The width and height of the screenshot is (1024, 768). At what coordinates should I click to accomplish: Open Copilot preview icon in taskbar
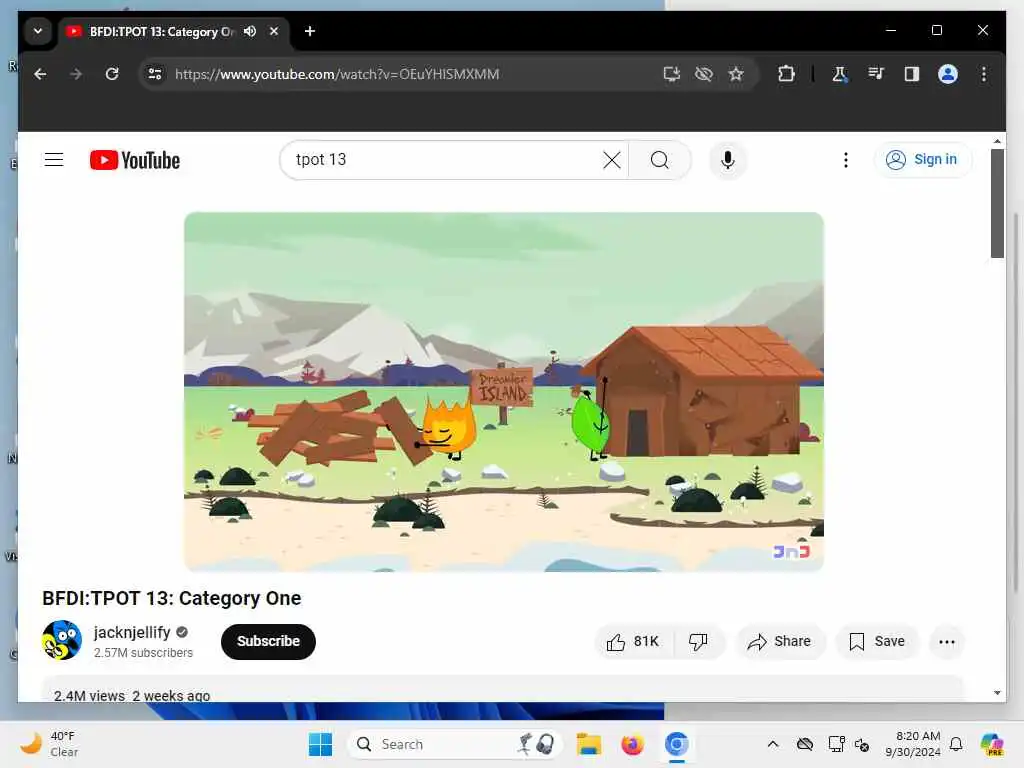click(992, 744)
